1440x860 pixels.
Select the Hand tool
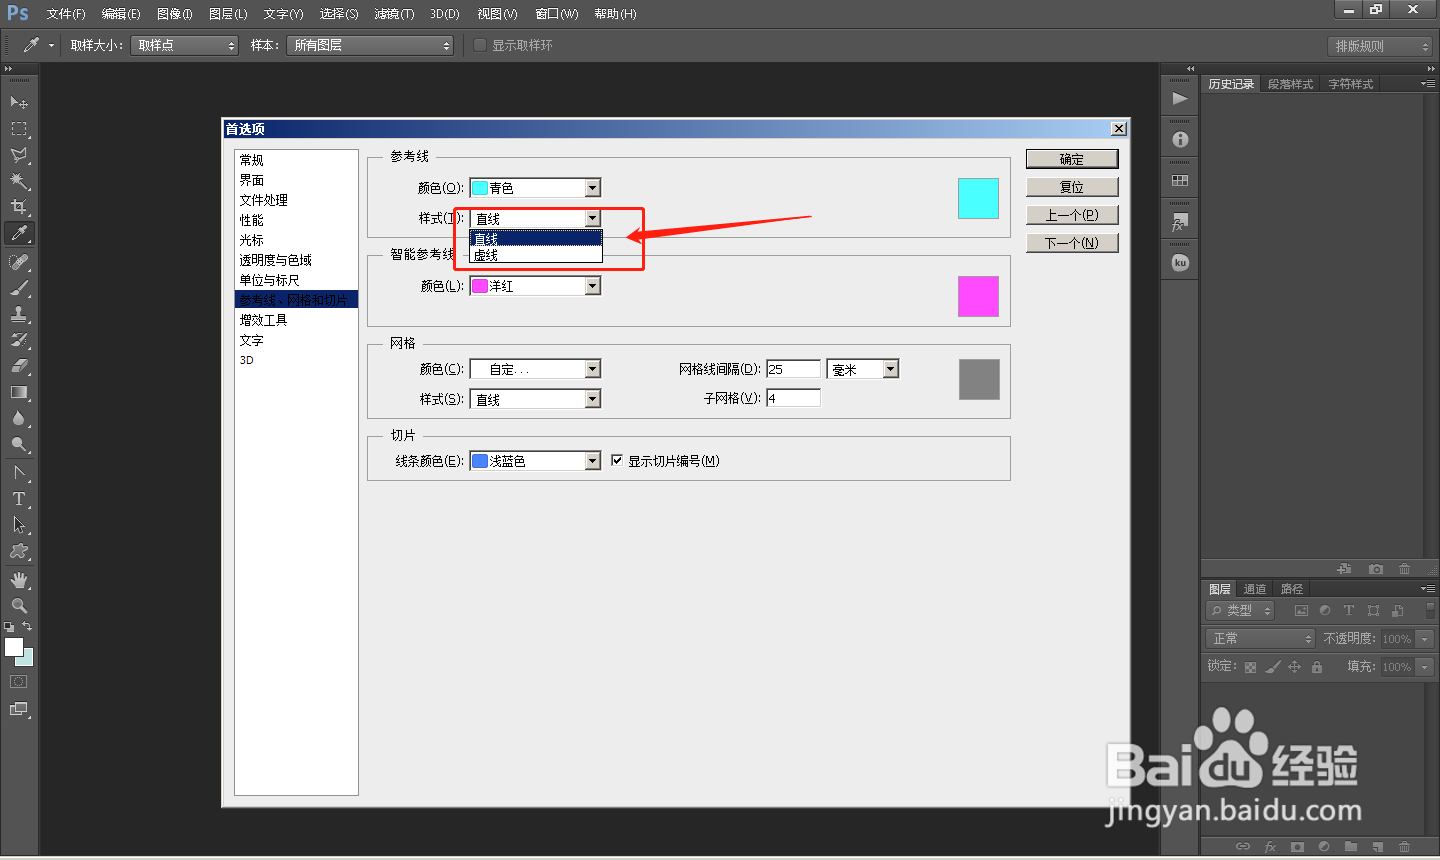click(19, 579)
